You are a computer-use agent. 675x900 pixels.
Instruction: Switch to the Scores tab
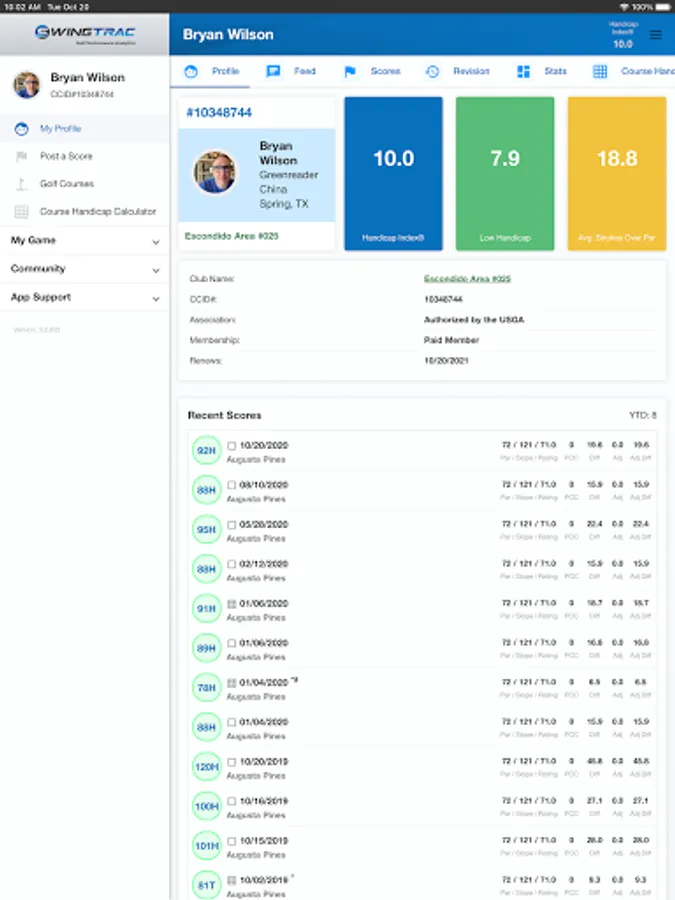pyautogui.click(x=371, y=72)
